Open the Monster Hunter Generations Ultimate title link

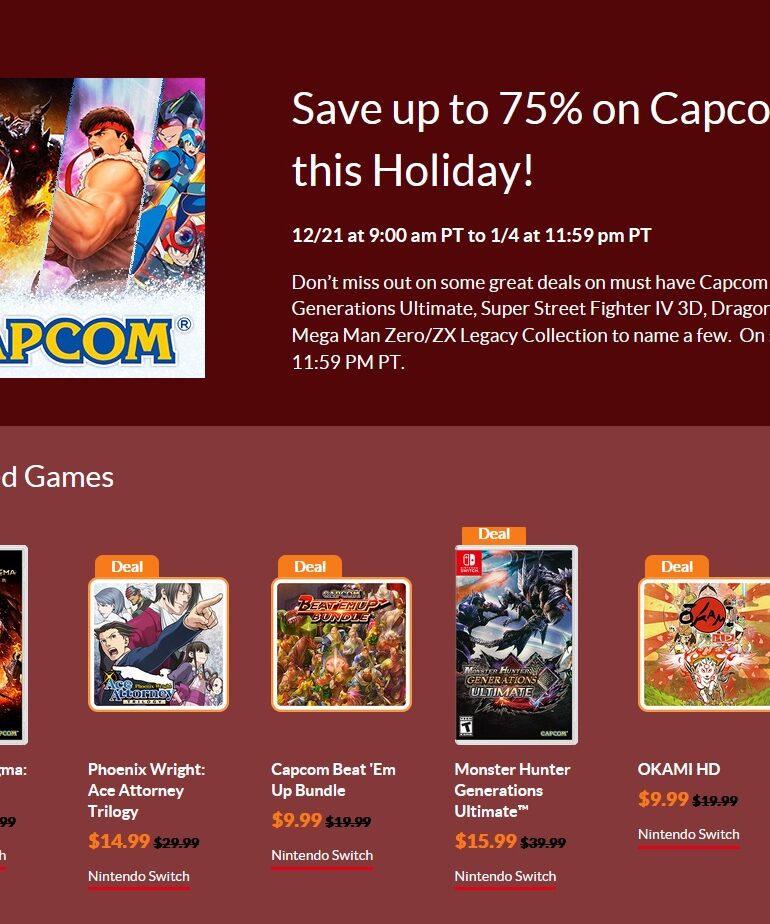[513, 790]
